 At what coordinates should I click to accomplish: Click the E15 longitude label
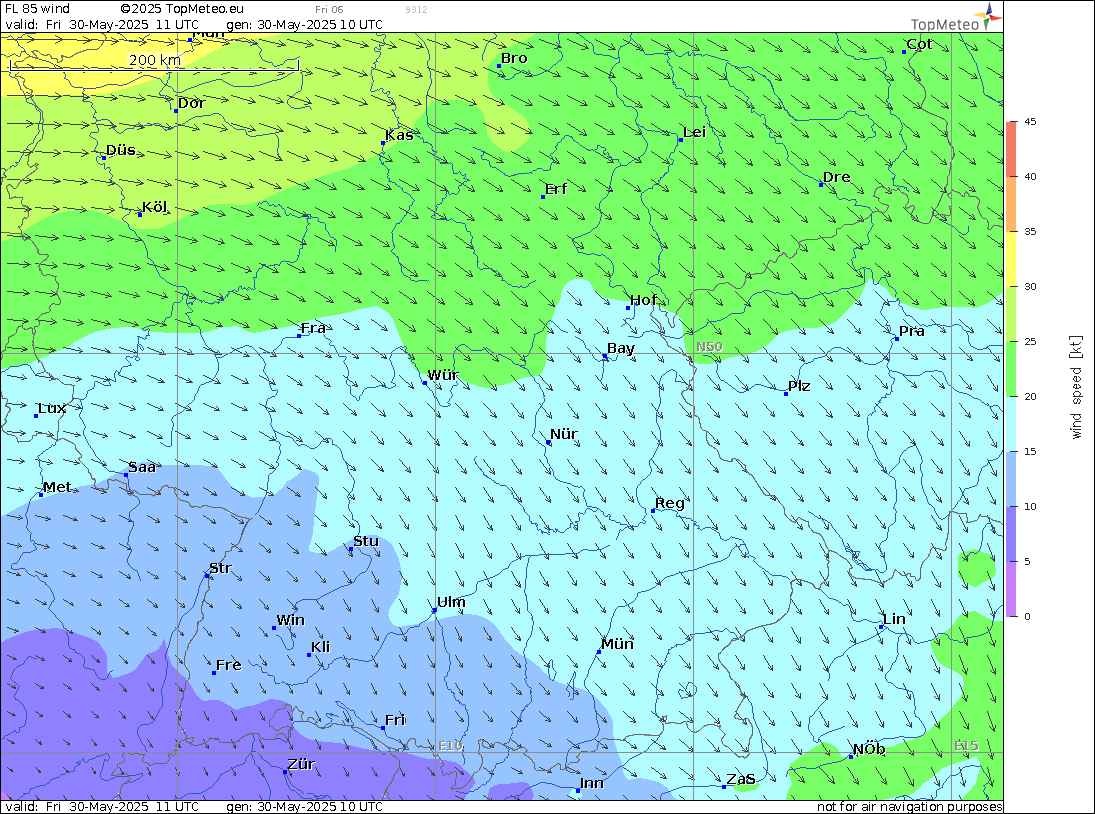(967, 746)
